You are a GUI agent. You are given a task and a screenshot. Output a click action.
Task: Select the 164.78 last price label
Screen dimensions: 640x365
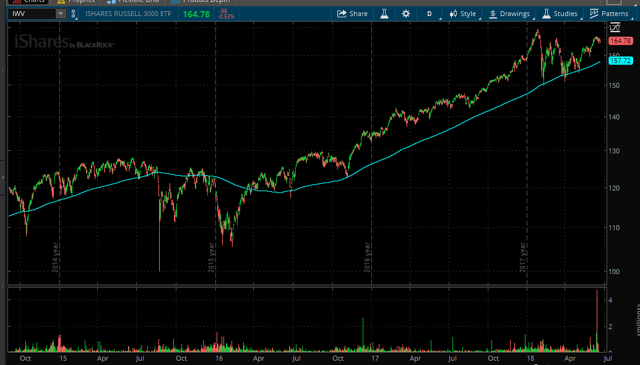click(620, 41)
